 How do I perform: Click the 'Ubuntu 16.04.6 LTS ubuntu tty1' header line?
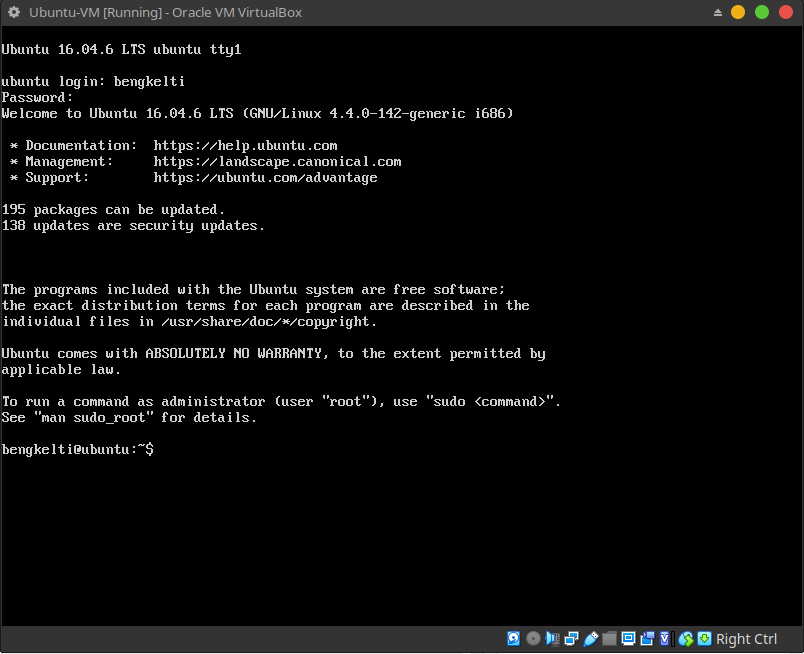click(x=122, y=50)
